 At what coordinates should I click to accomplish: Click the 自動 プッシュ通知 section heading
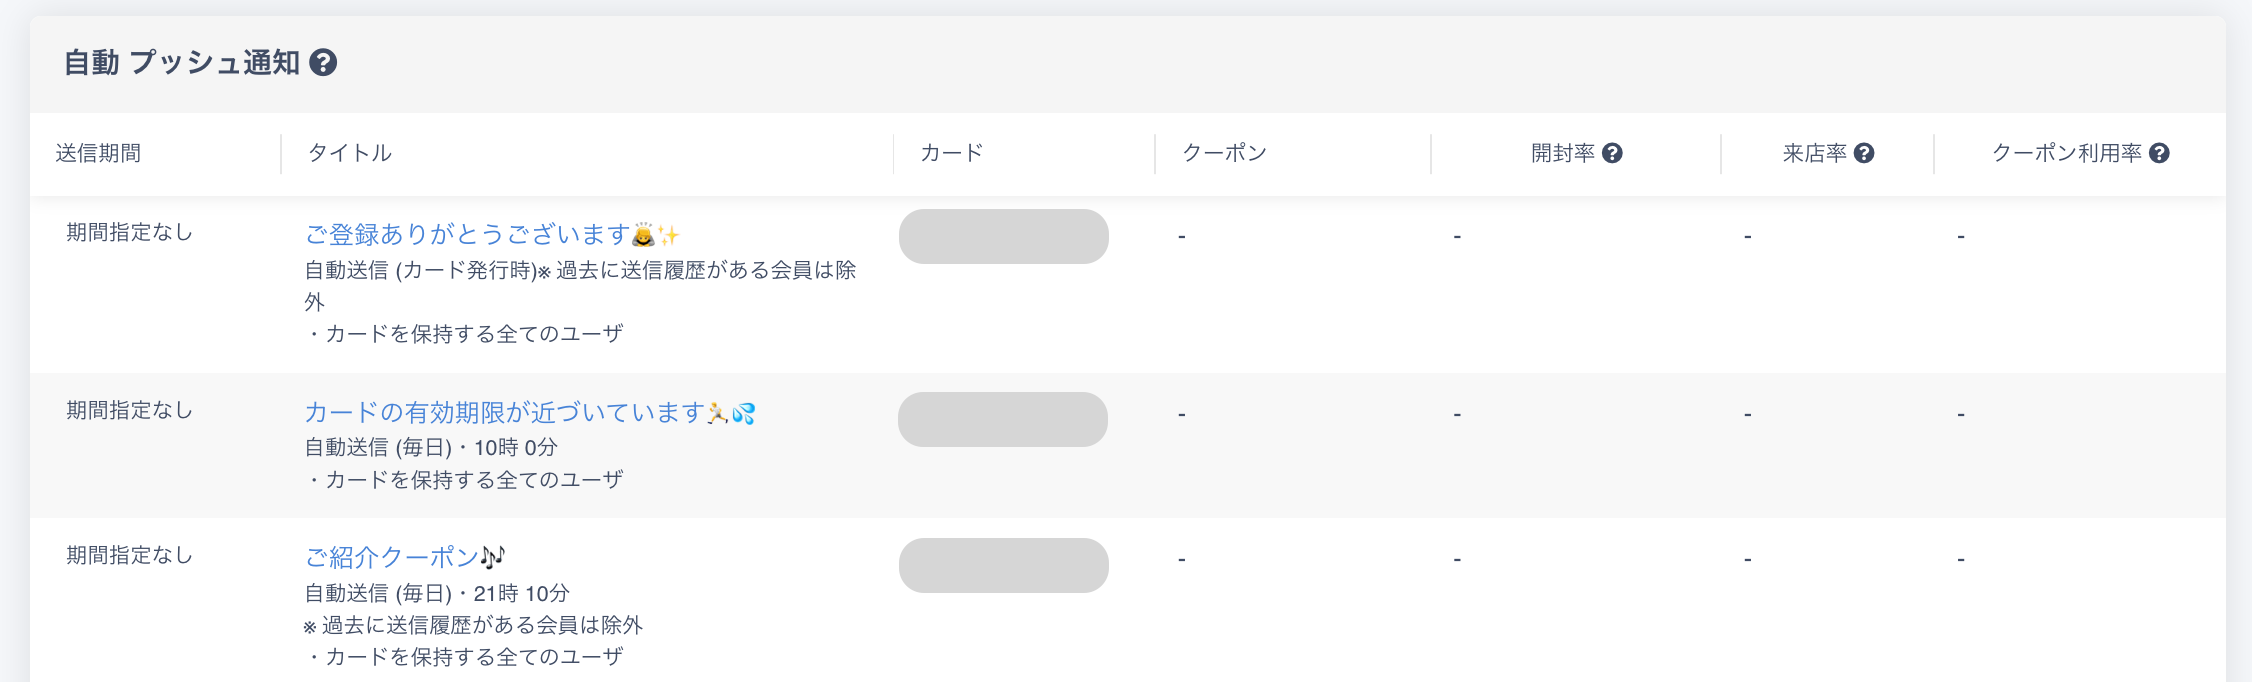pos(182,63)
